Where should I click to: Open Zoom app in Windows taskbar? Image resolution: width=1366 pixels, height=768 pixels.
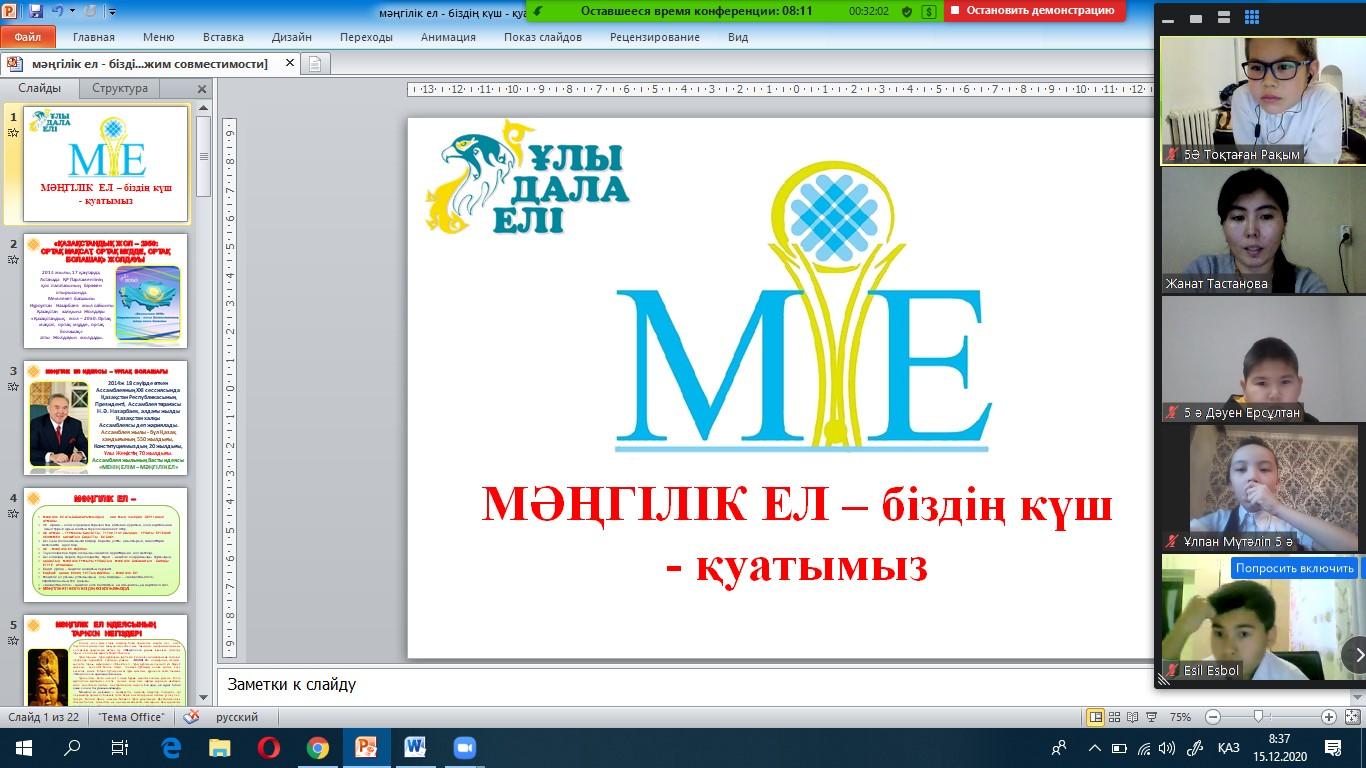pyautogui.click(x=464, y=747)
